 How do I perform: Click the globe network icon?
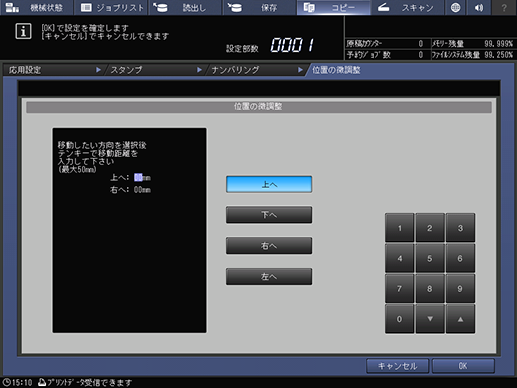click(x=455, y=7)
